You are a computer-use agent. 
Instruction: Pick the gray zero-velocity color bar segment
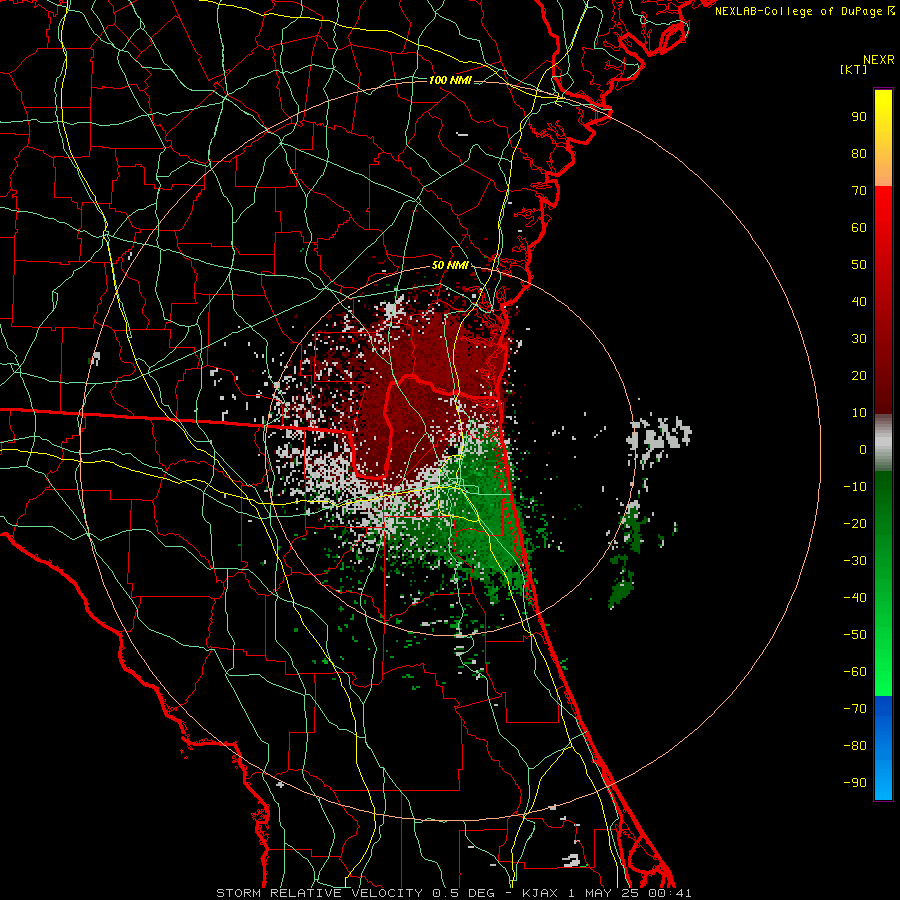pos(883,442)
